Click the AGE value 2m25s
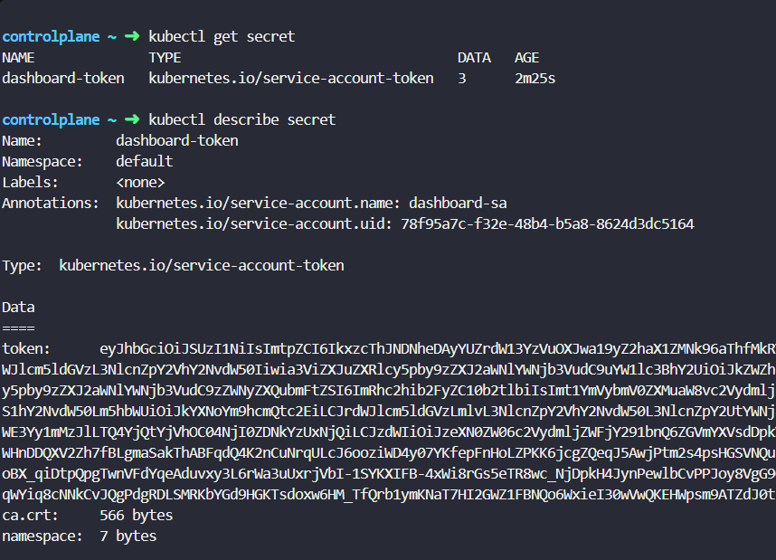 tap(535, 79)
